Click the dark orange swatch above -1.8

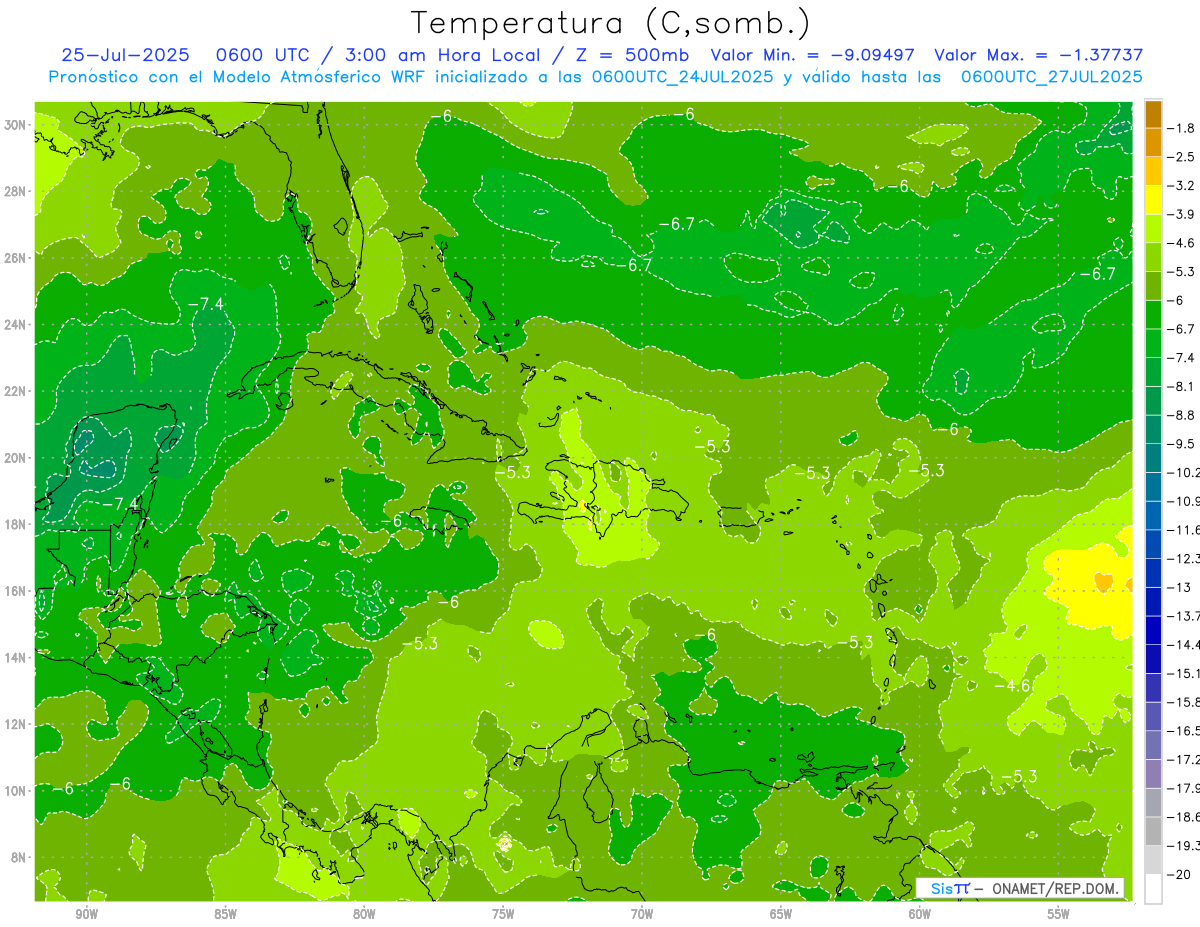(1153, 114)
